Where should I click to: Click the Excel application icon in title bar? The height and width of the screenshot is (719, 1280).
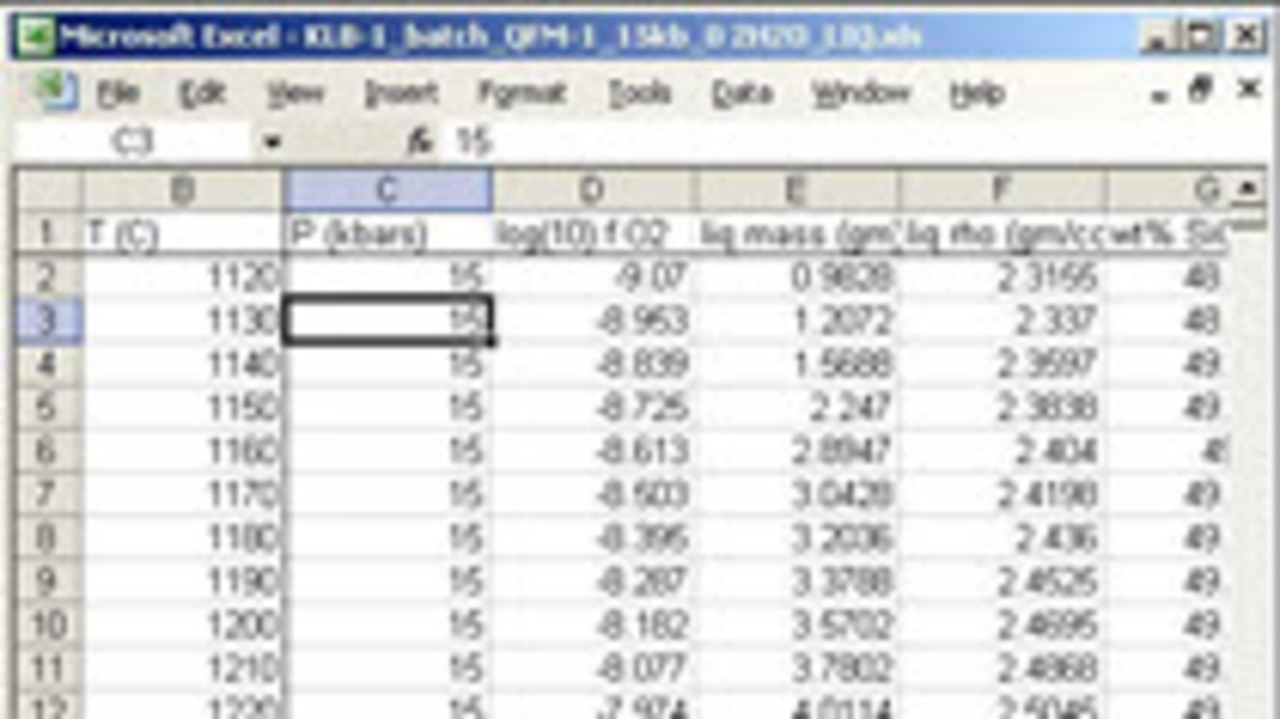pos(37,37)
